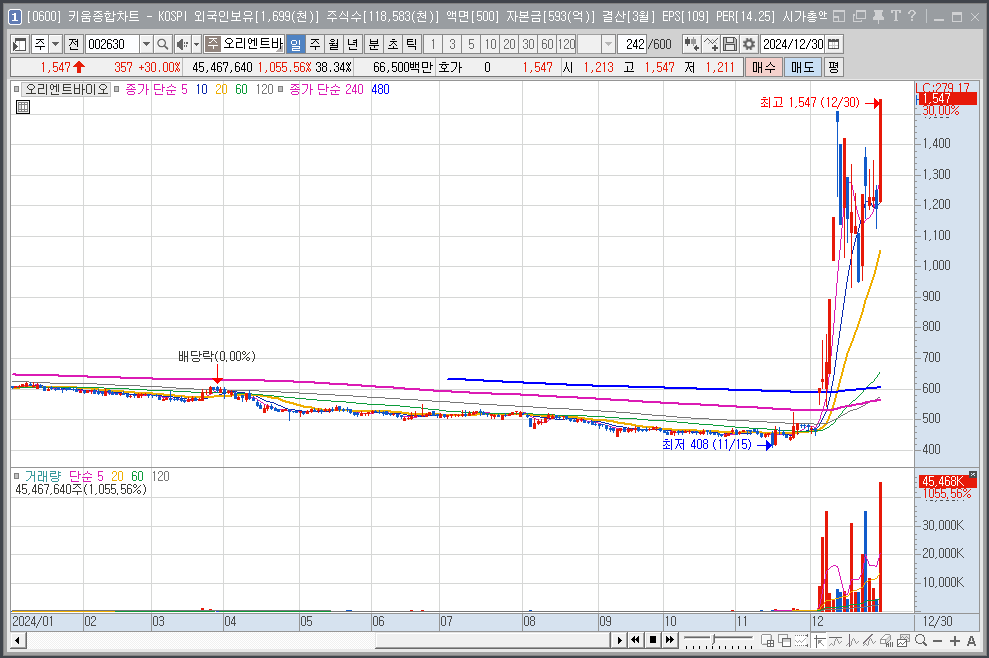Click the pin window icon in title bar
This screenshot has width=989, height=658.
[878, 16]
